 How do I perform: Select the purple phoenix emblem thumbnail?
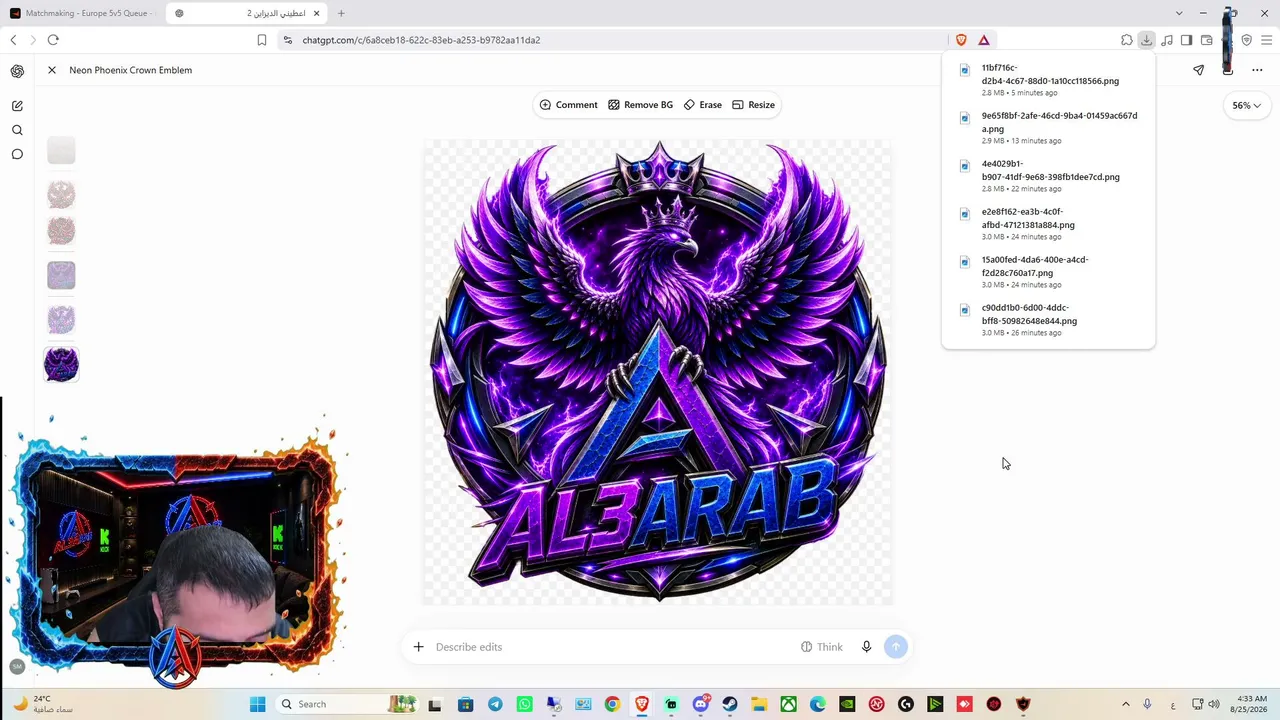click(x=61, y=364)
